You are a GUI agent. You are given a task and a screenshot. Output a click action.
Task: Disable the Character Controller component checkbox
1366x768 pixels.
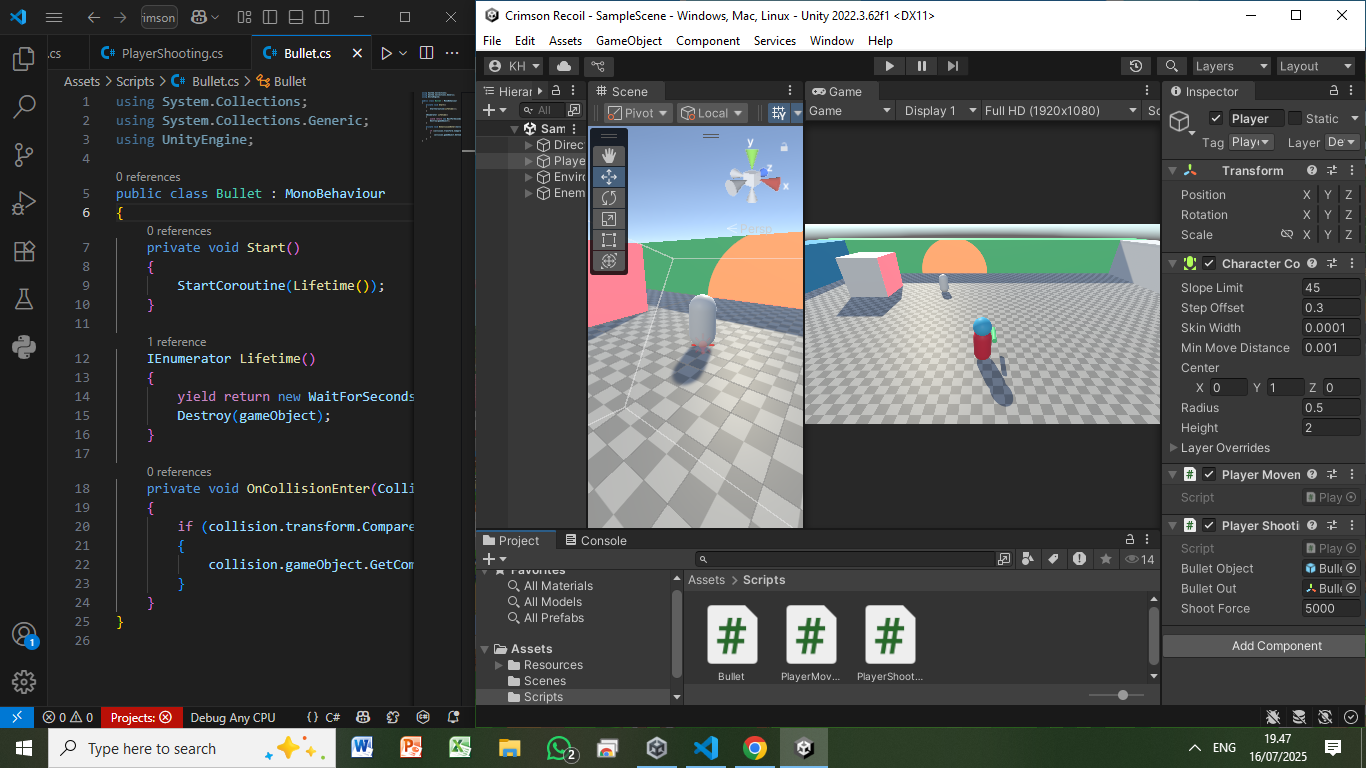(1209, 264)
